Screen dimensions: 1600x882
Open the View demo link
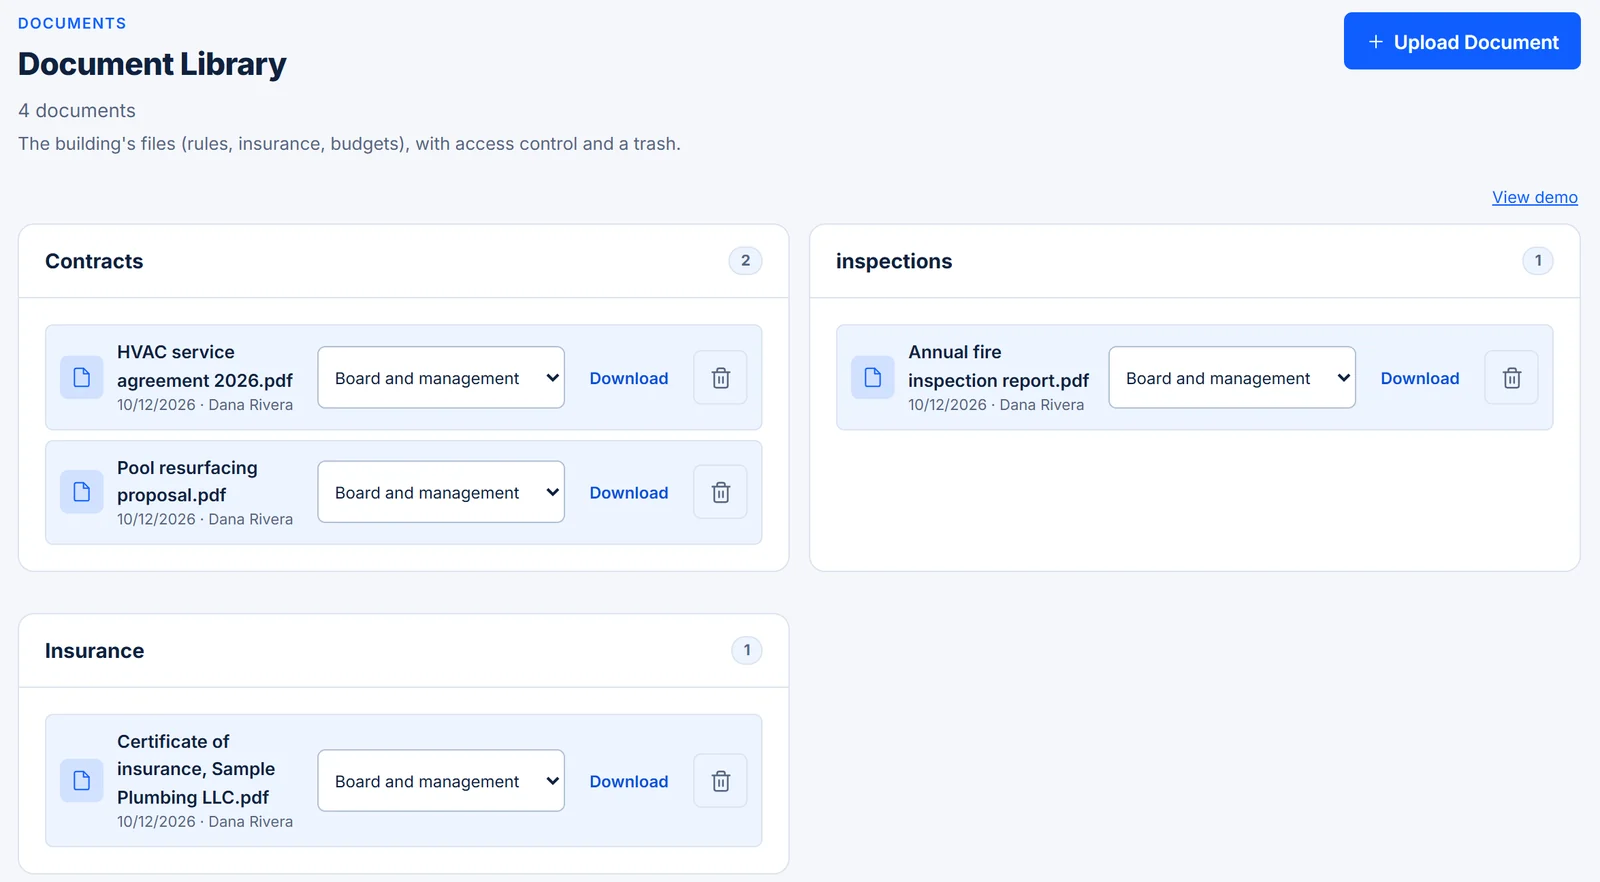click(1535, 197)
